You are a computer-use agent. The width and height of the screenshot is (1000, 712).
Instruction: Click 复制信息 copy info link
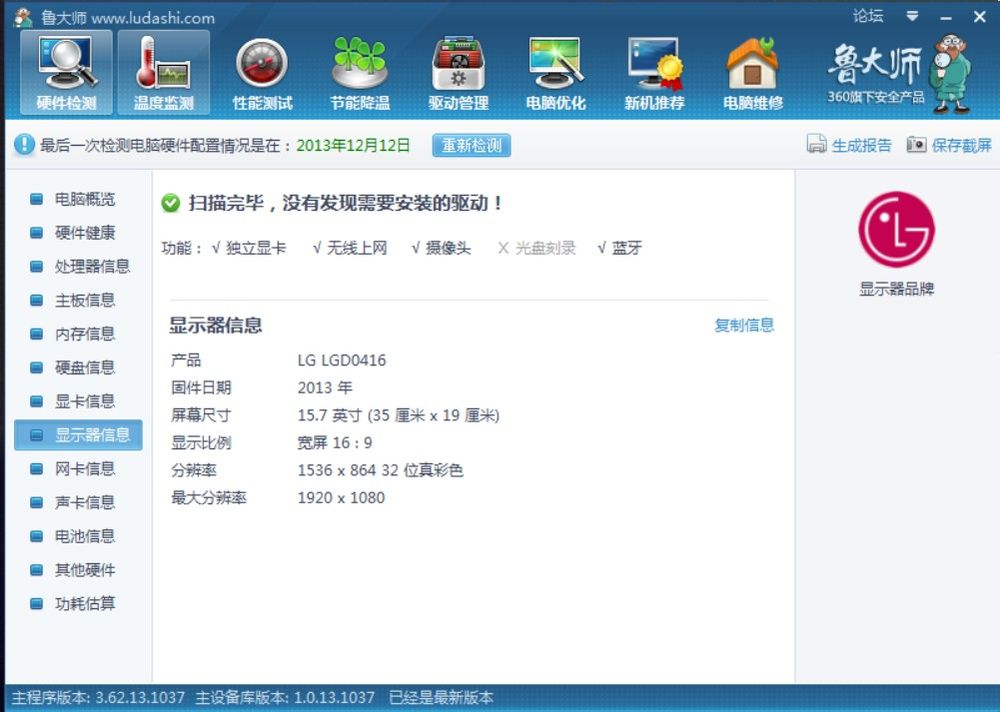click(744, 325)
